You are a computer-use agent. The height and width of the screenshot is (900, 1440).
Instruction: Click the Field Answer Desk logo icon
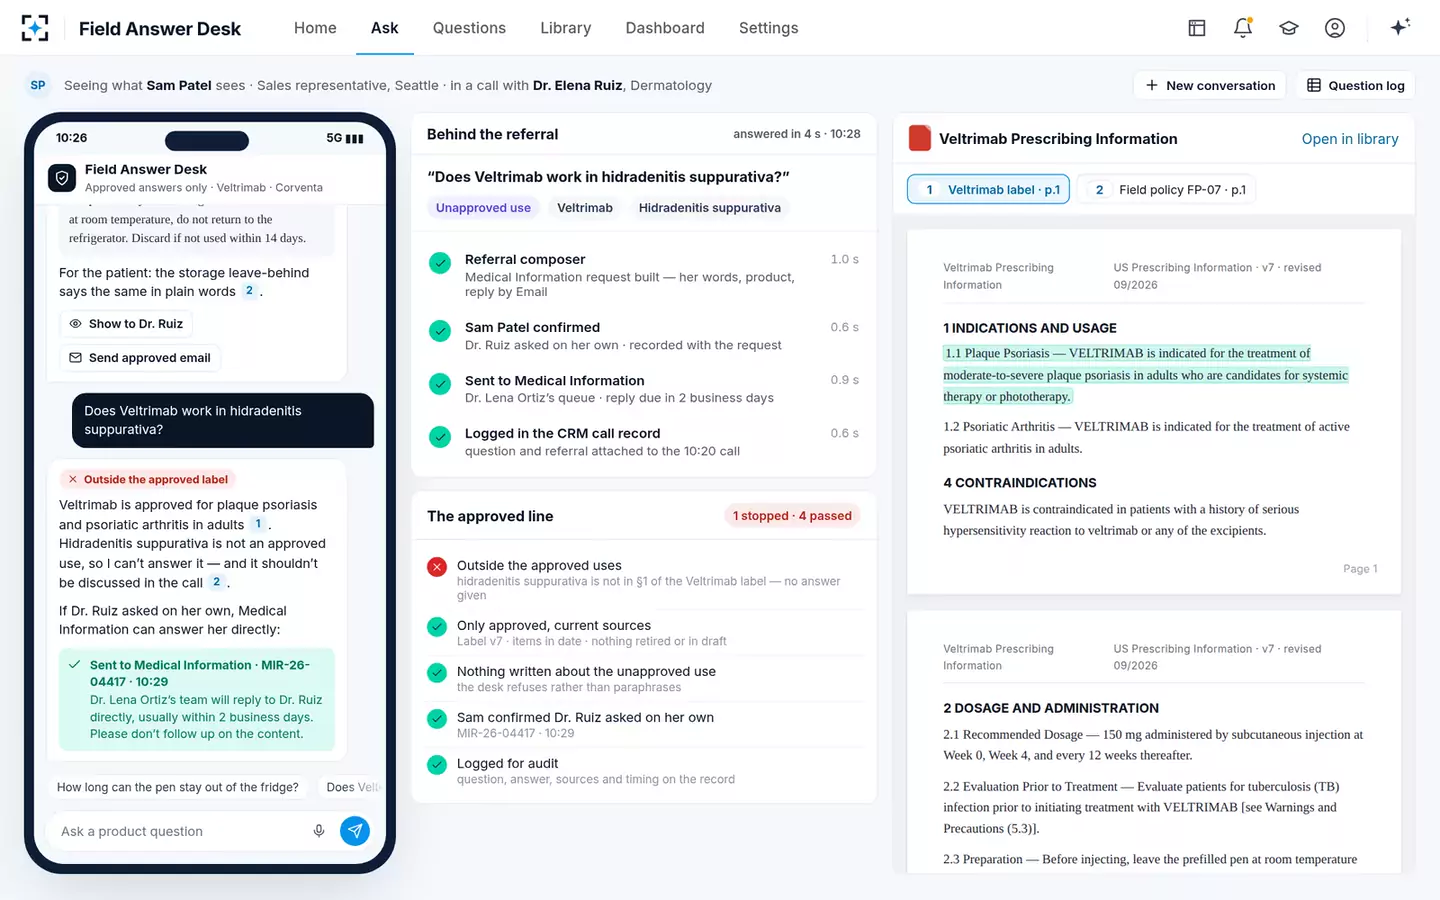[35, 28]
